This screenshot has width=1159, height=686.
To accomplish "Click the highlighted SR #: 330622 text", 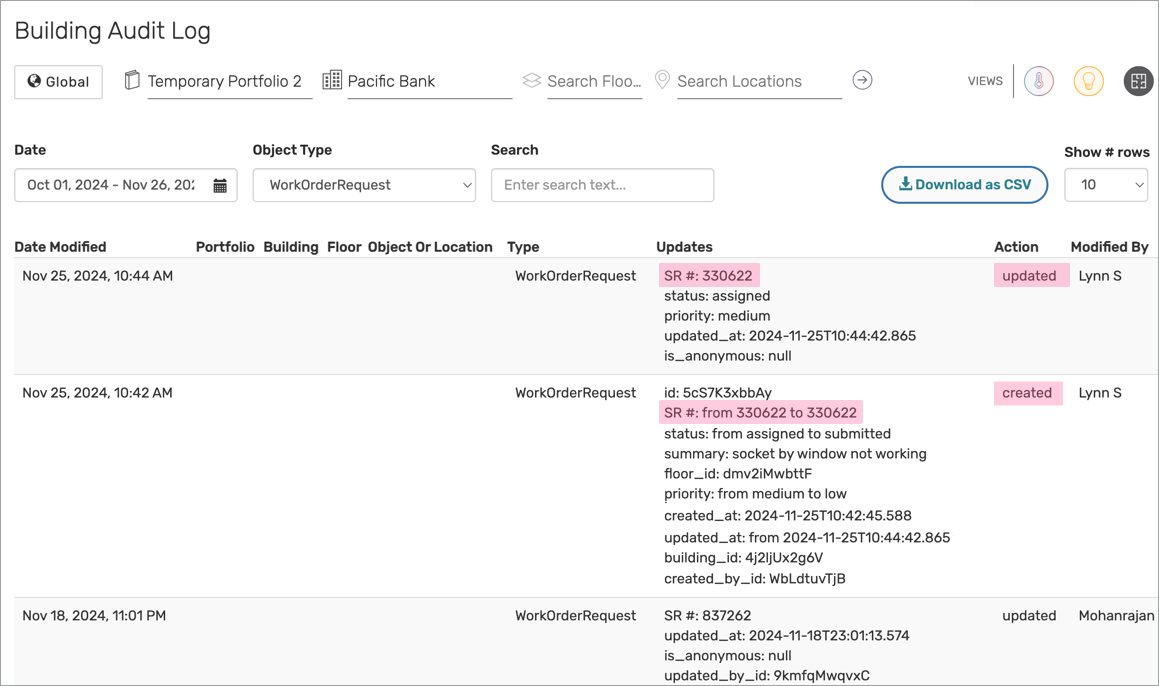I will coord(709,276).
